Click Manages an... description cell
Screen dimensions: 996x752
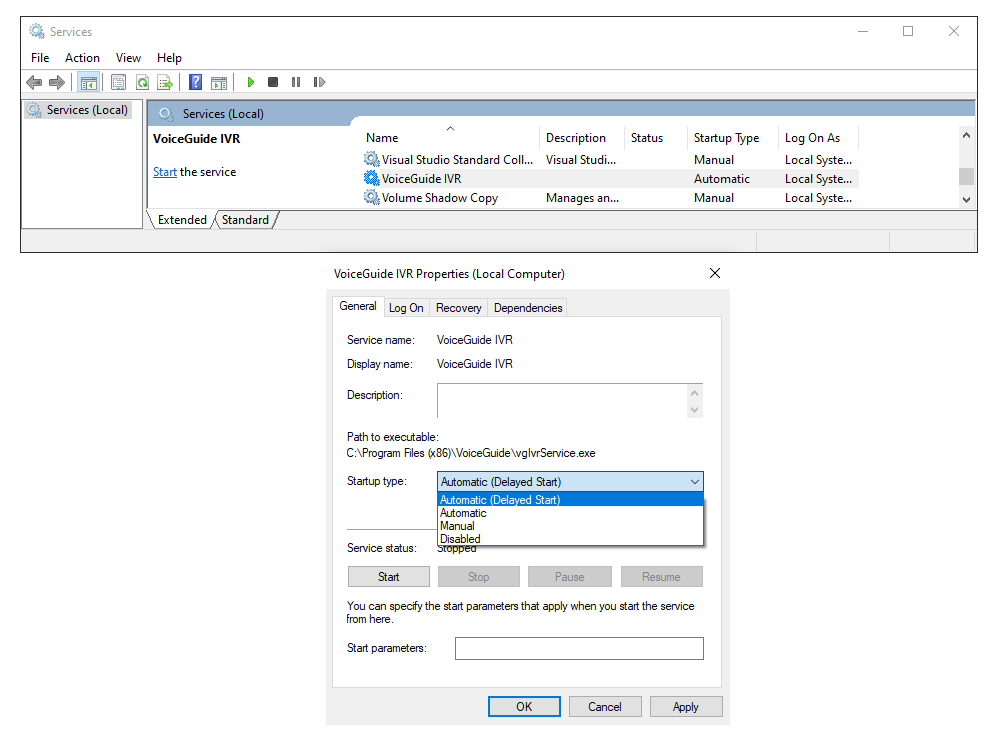582,198
